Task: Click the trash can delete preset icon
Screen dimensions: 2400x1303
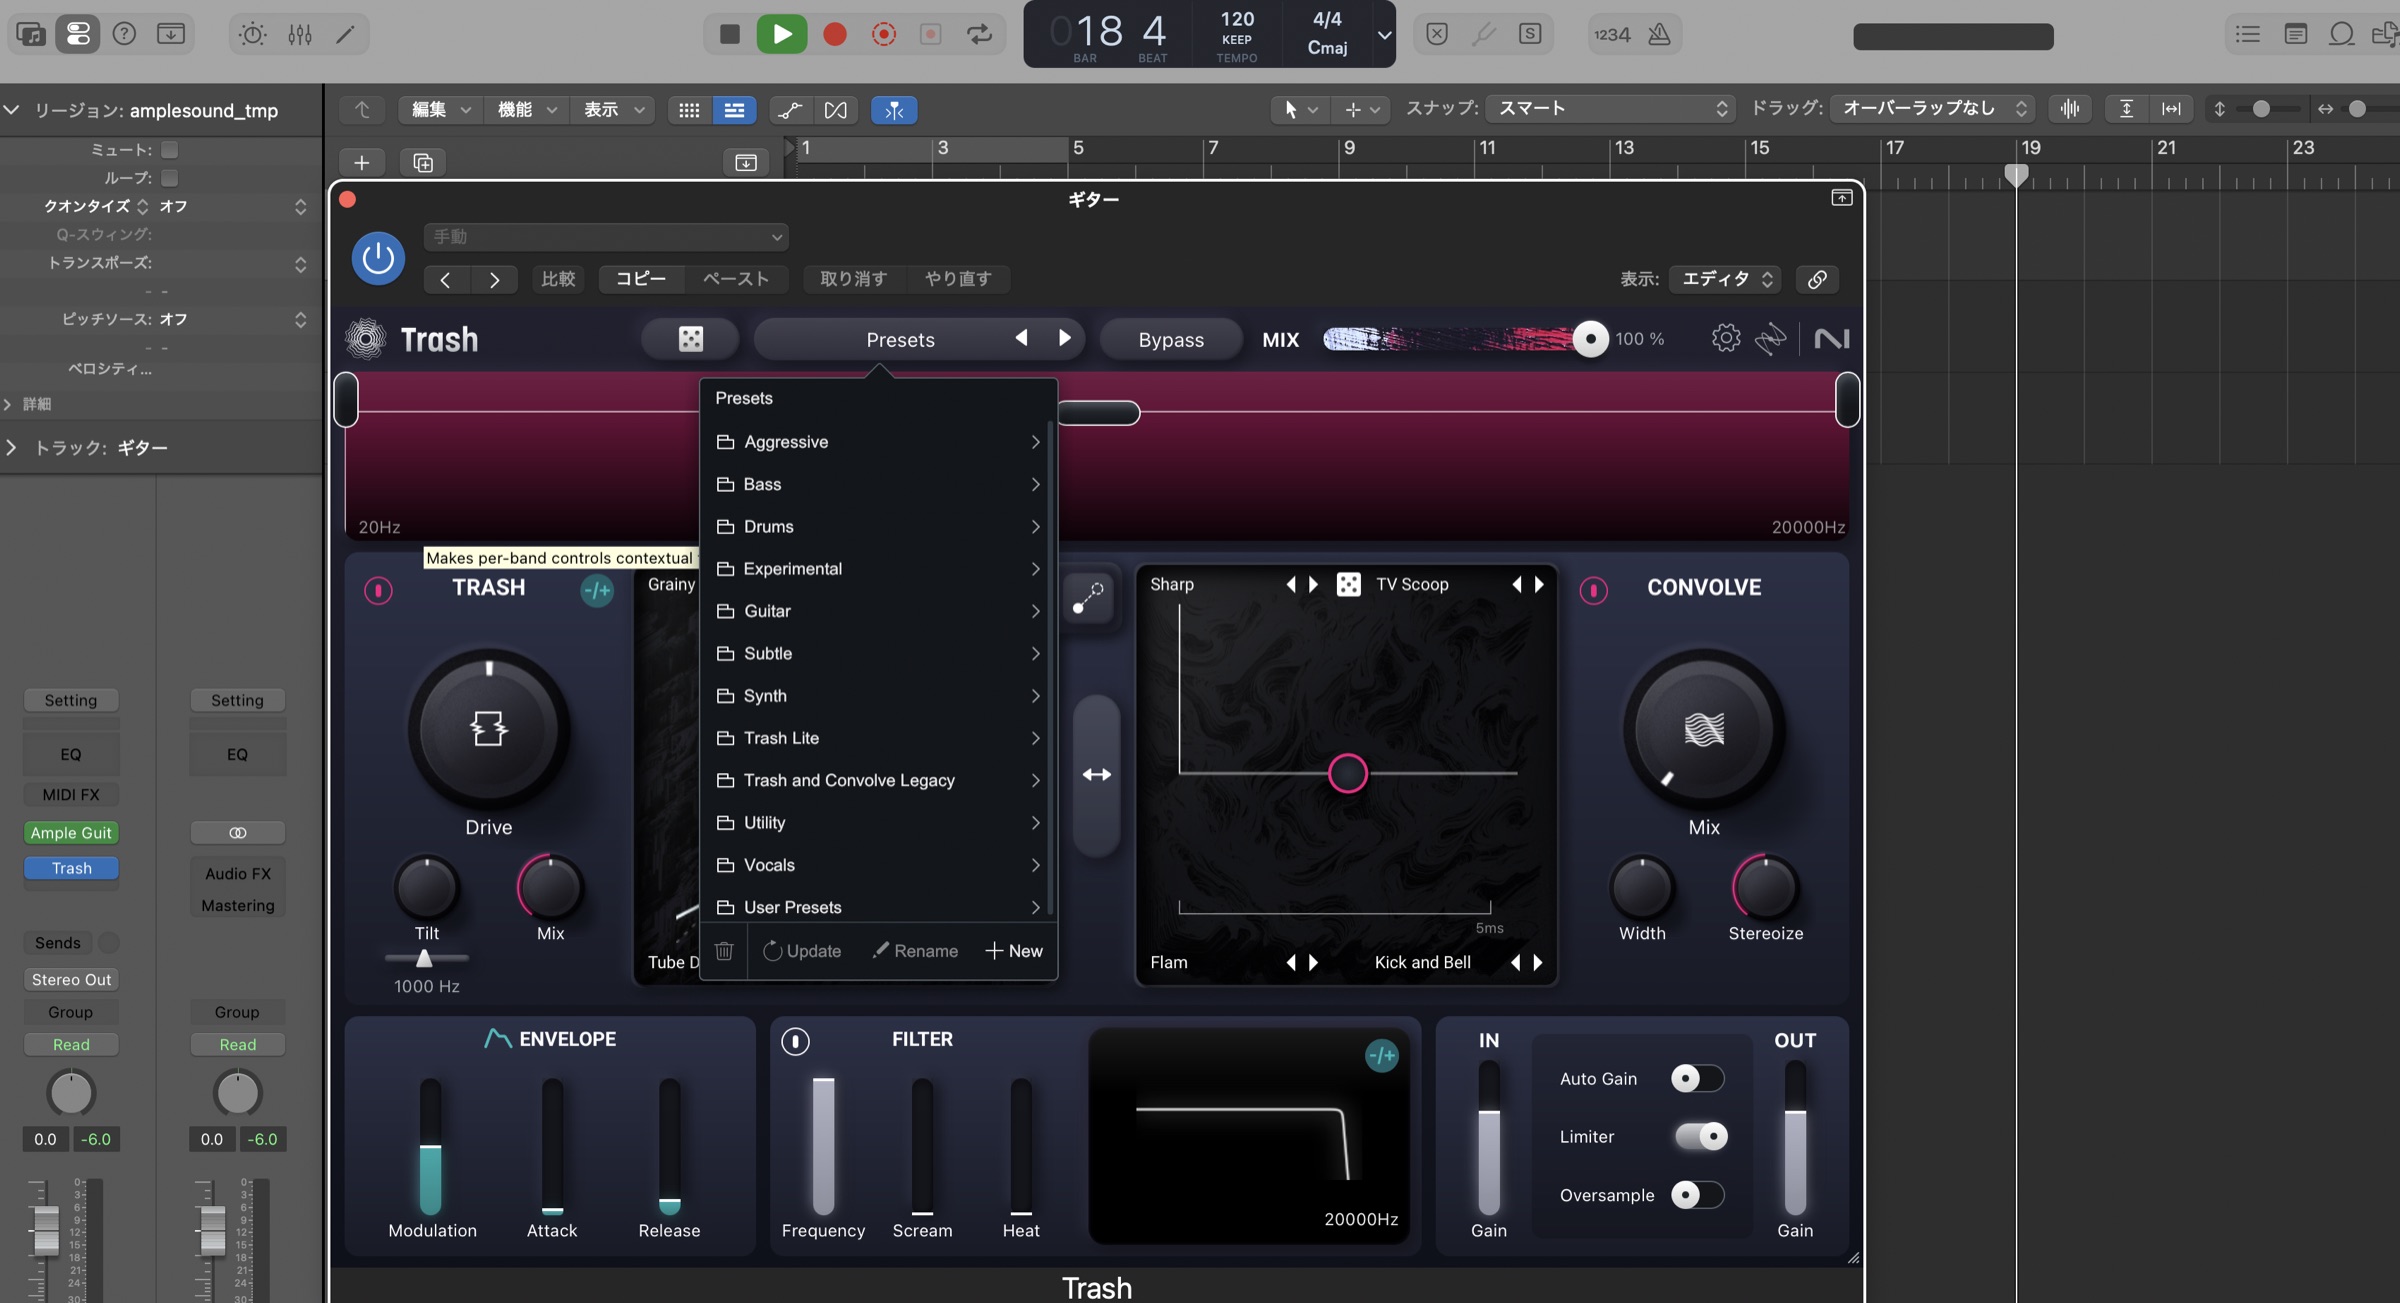Action: [x=725, y=951]
